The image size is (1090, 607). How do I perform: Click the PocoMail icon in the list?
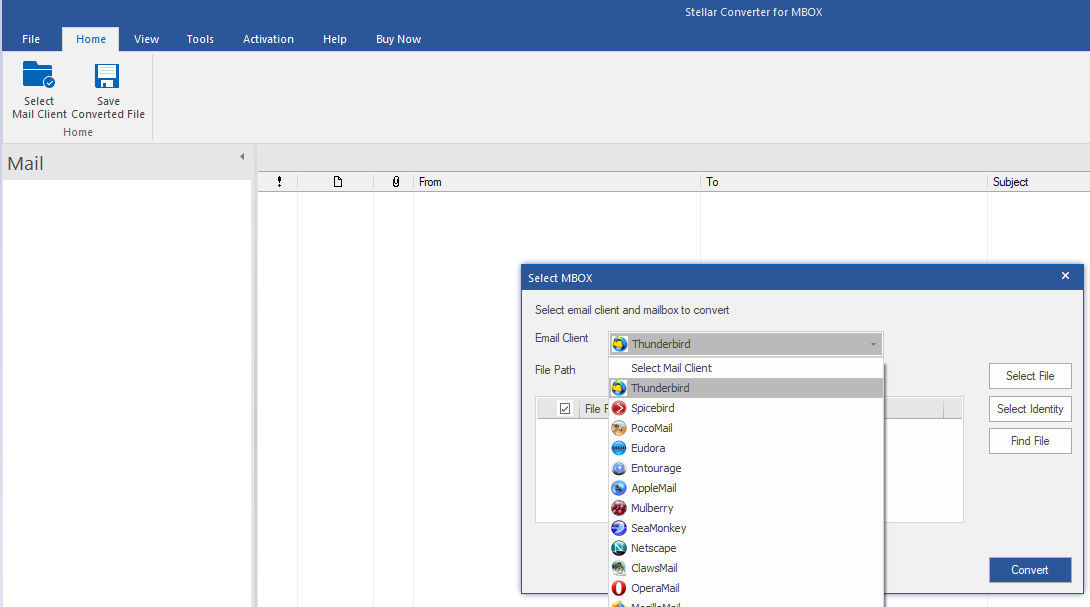pos(619,428)
